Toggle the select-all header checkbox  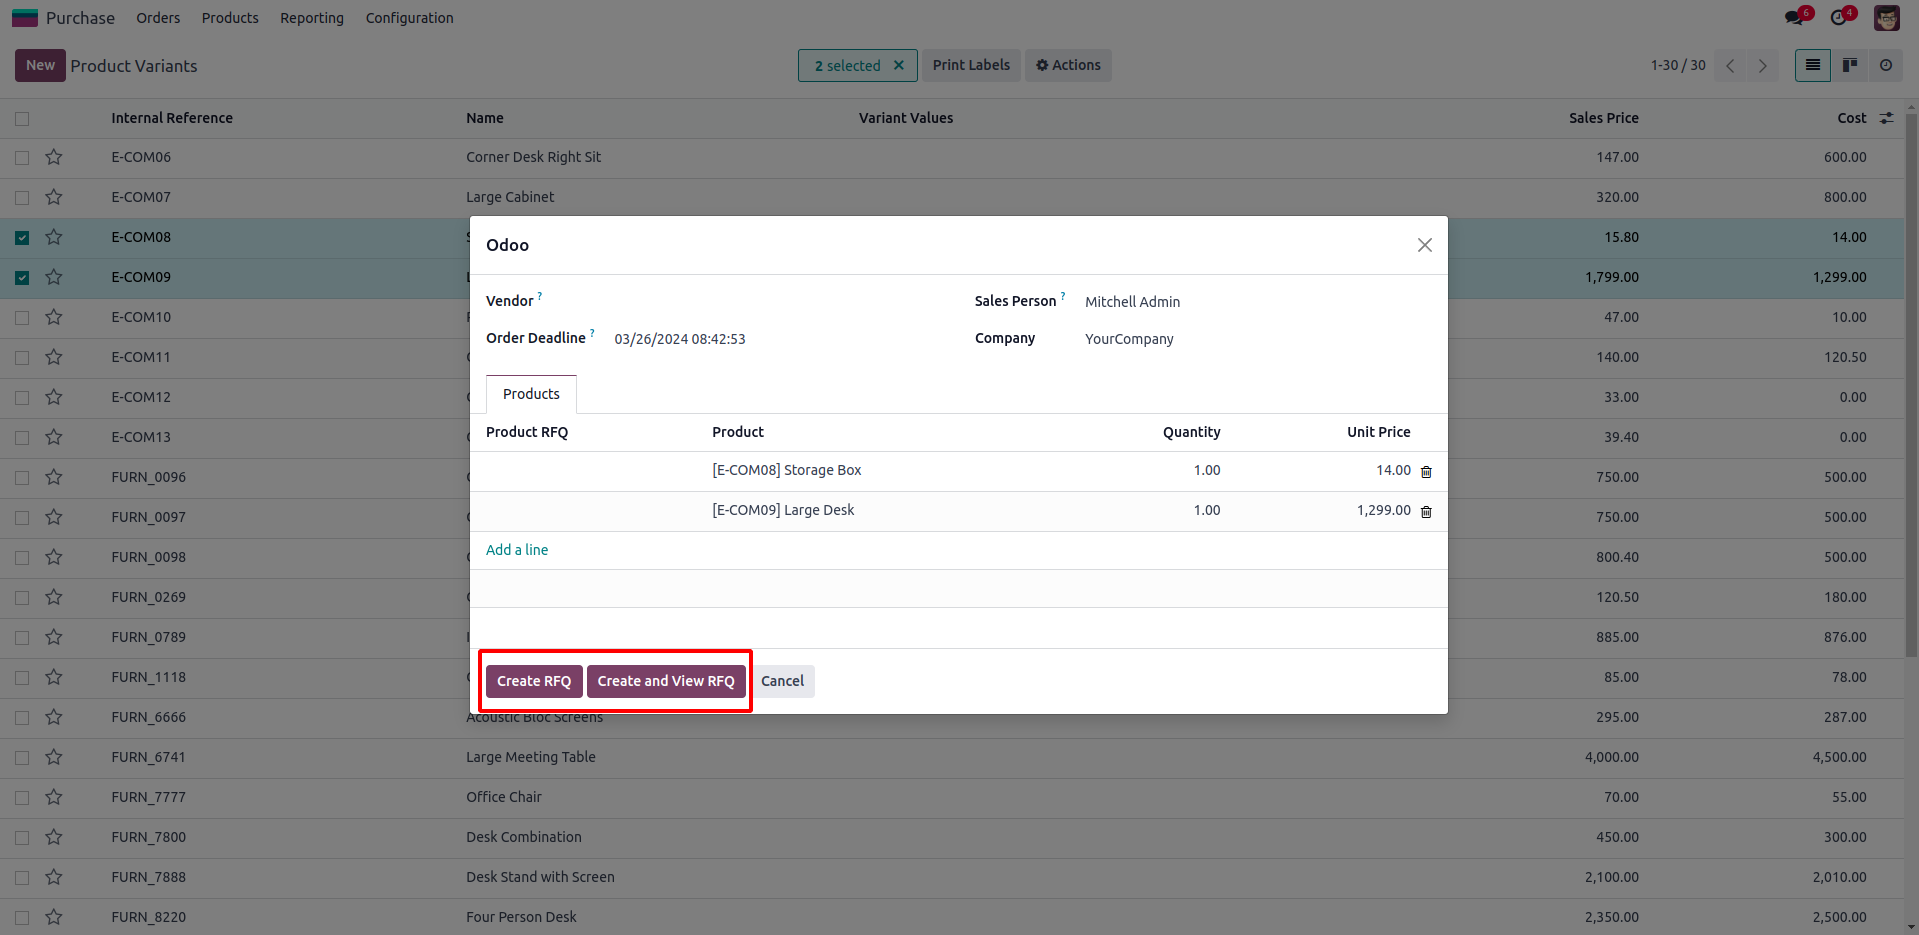22,119
